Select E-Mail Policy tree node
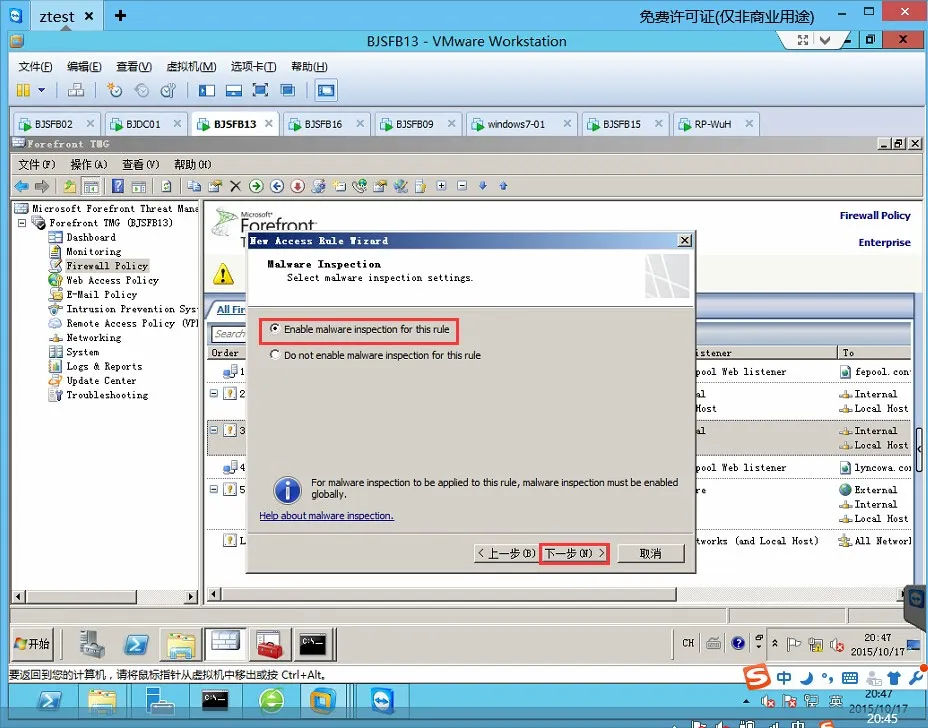The width and height of the screenshot is (928, 728). (101, 295)
